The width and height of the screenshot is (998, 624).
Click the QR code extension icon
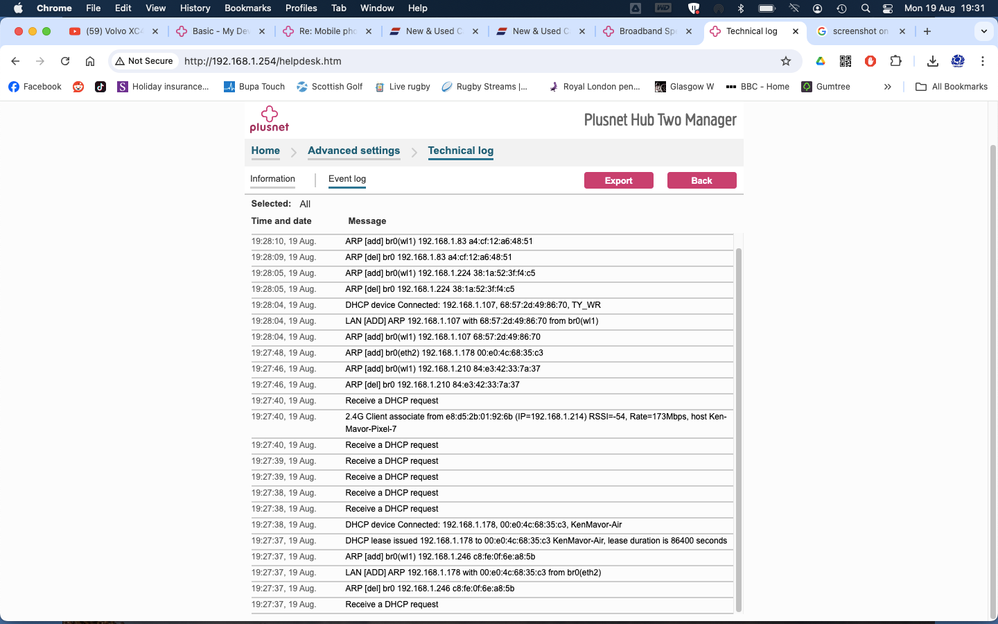click(x=845, y=61)
